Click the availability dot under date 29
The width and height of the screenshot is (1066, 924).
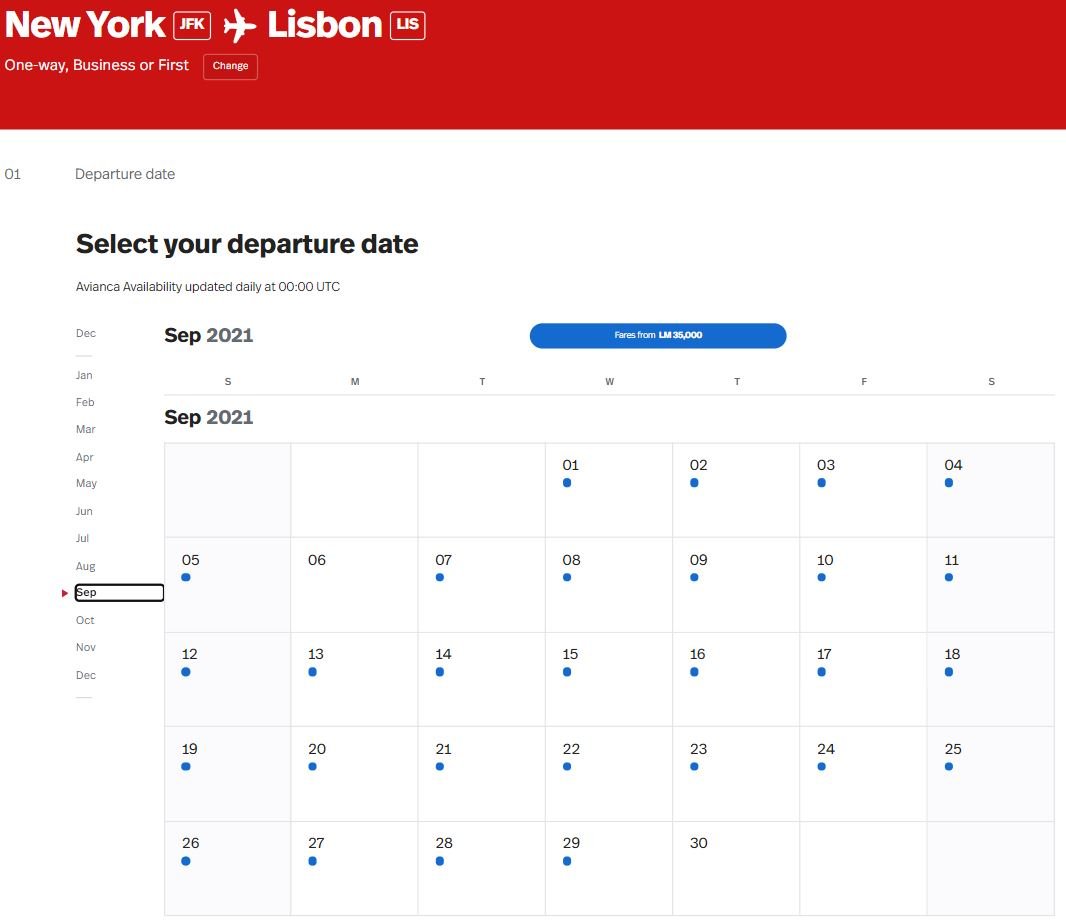(567, 861)
